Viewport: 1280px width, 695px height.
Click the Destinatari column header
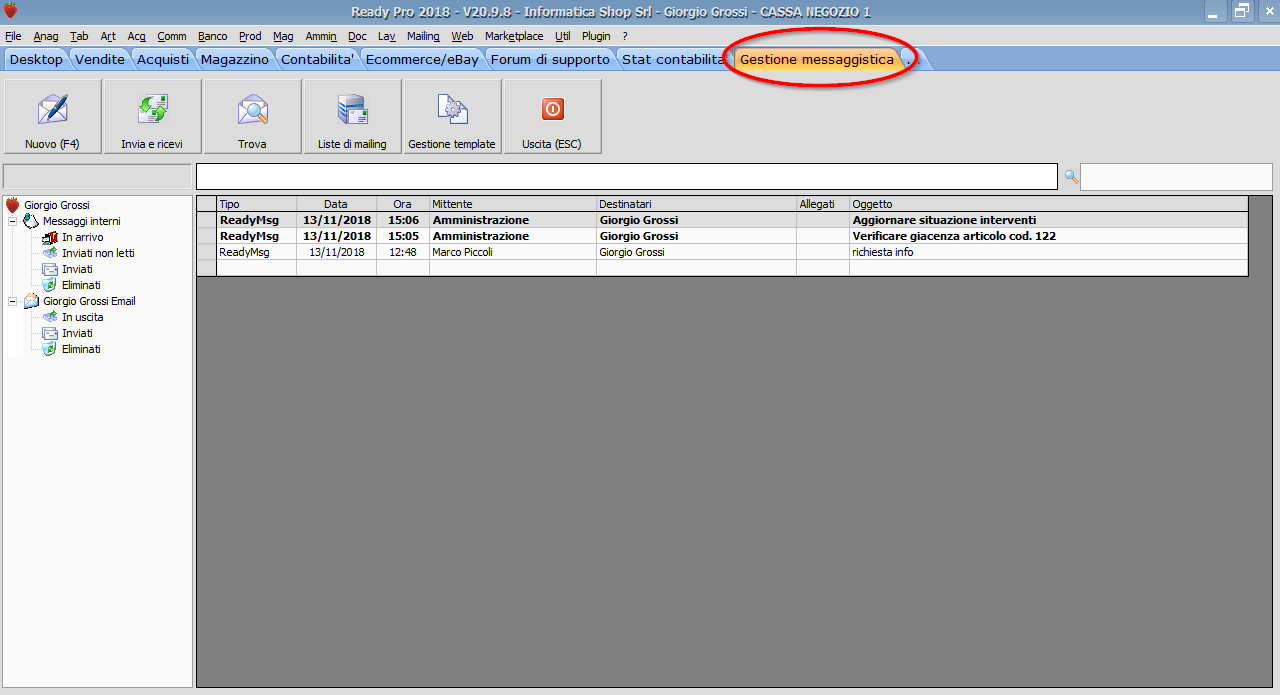coord(697,204)
